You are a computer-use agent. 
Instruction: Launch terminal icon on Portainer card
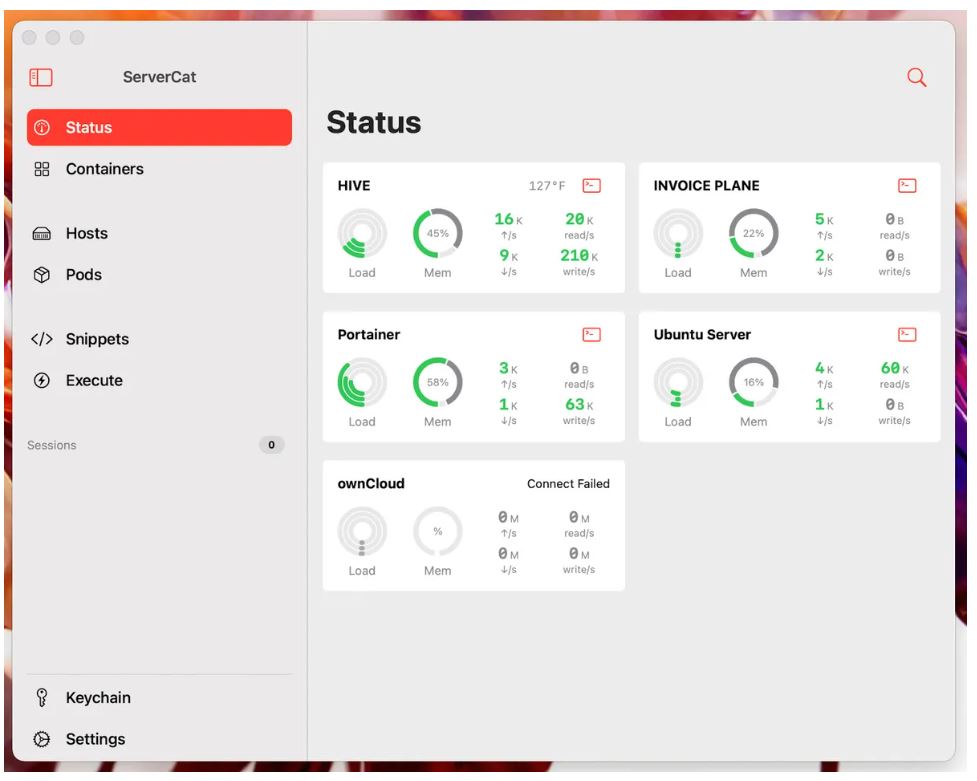592,335
